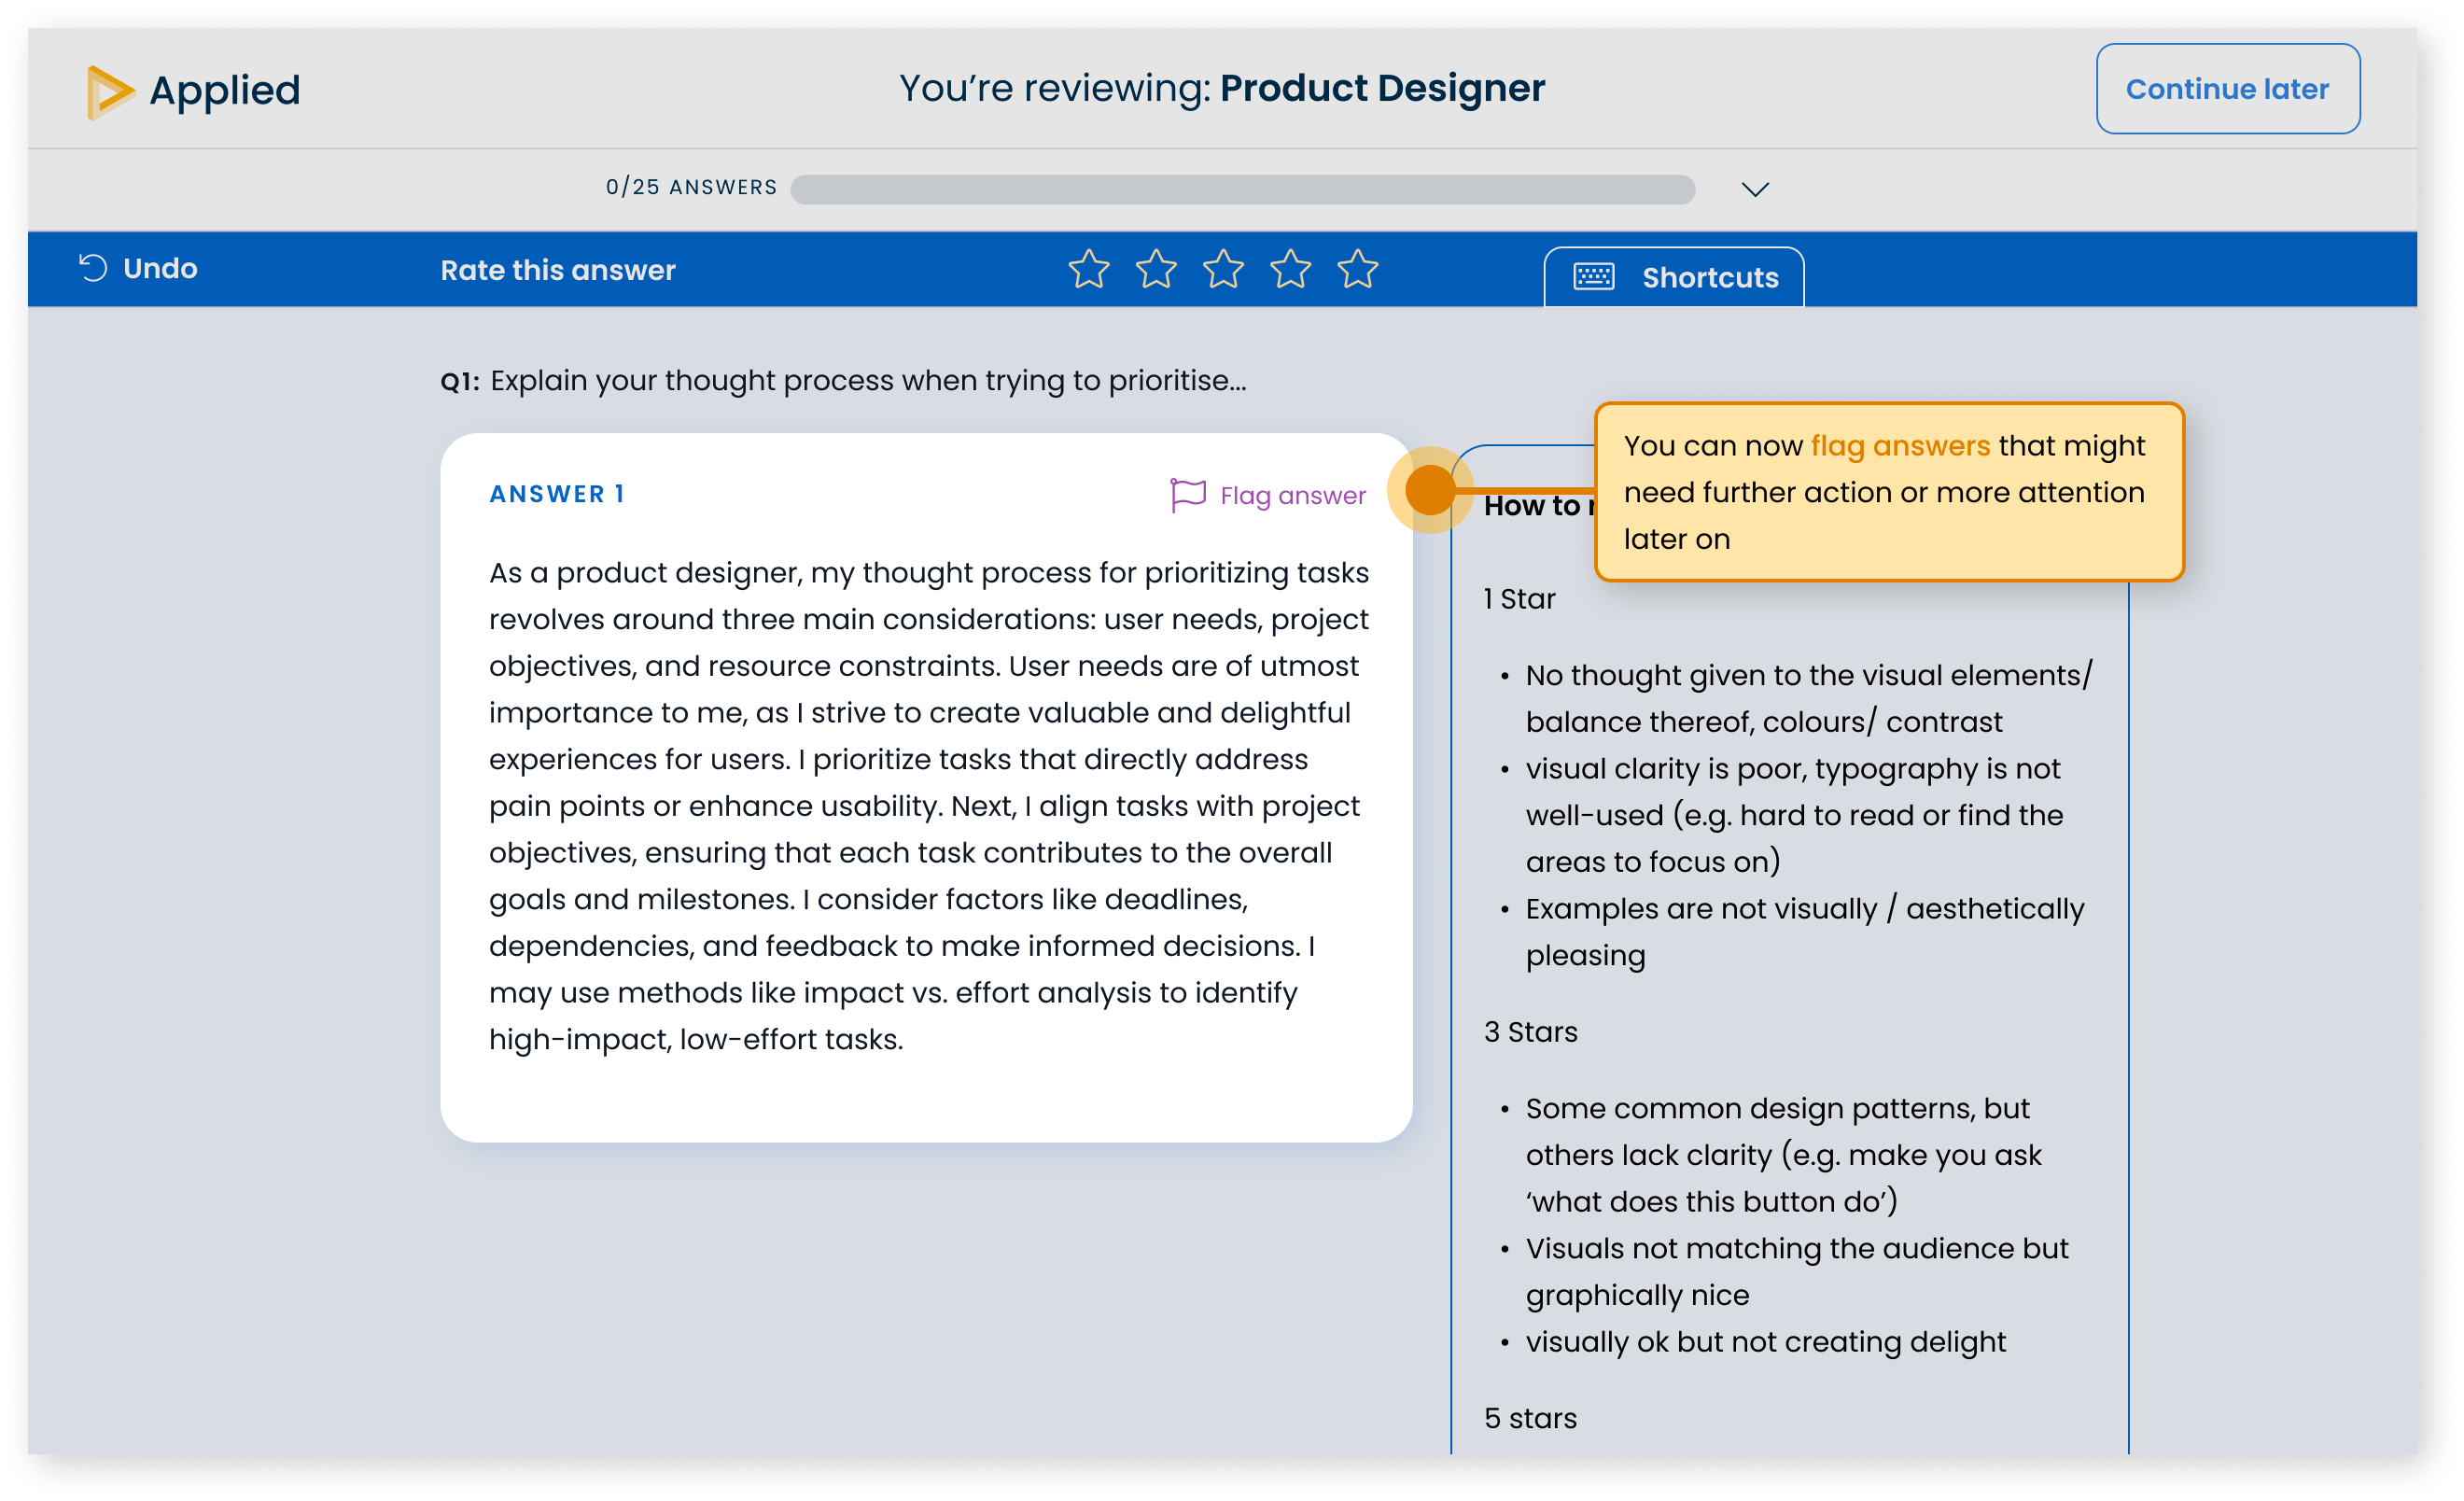Click the keyboard icon inside the Shortcuts button
The image size is (2464, 1501).
pos(1594,277)
